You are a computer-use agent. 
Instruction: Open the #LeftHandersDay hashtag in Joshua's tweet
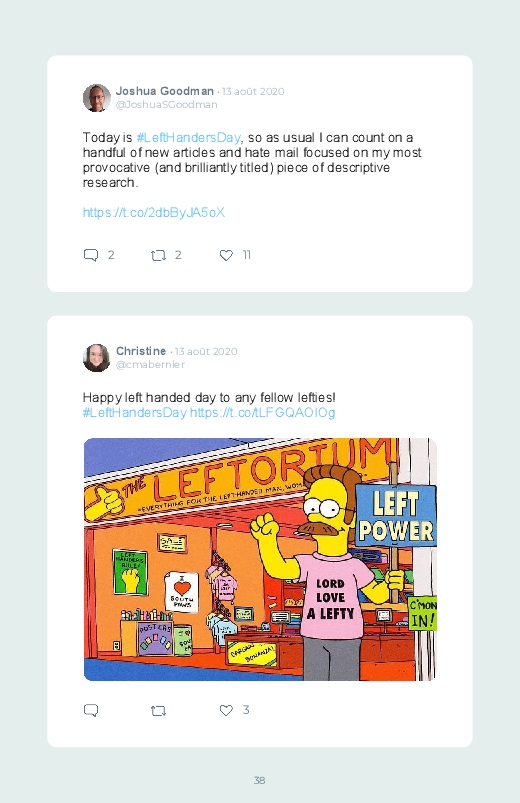pos(189,138)
